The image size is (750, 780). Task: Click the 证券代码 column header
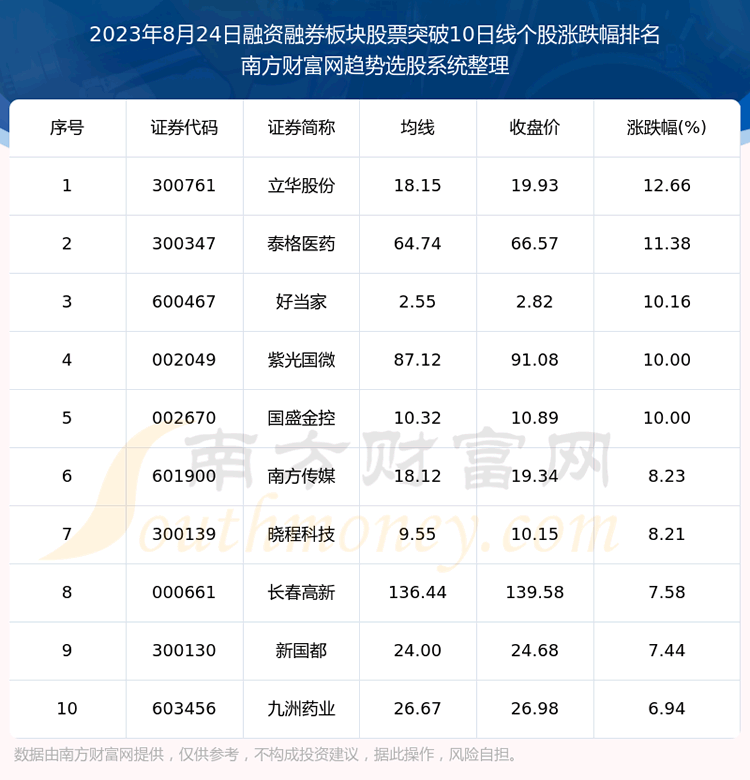pyautogui.click(x=184, y=128)
